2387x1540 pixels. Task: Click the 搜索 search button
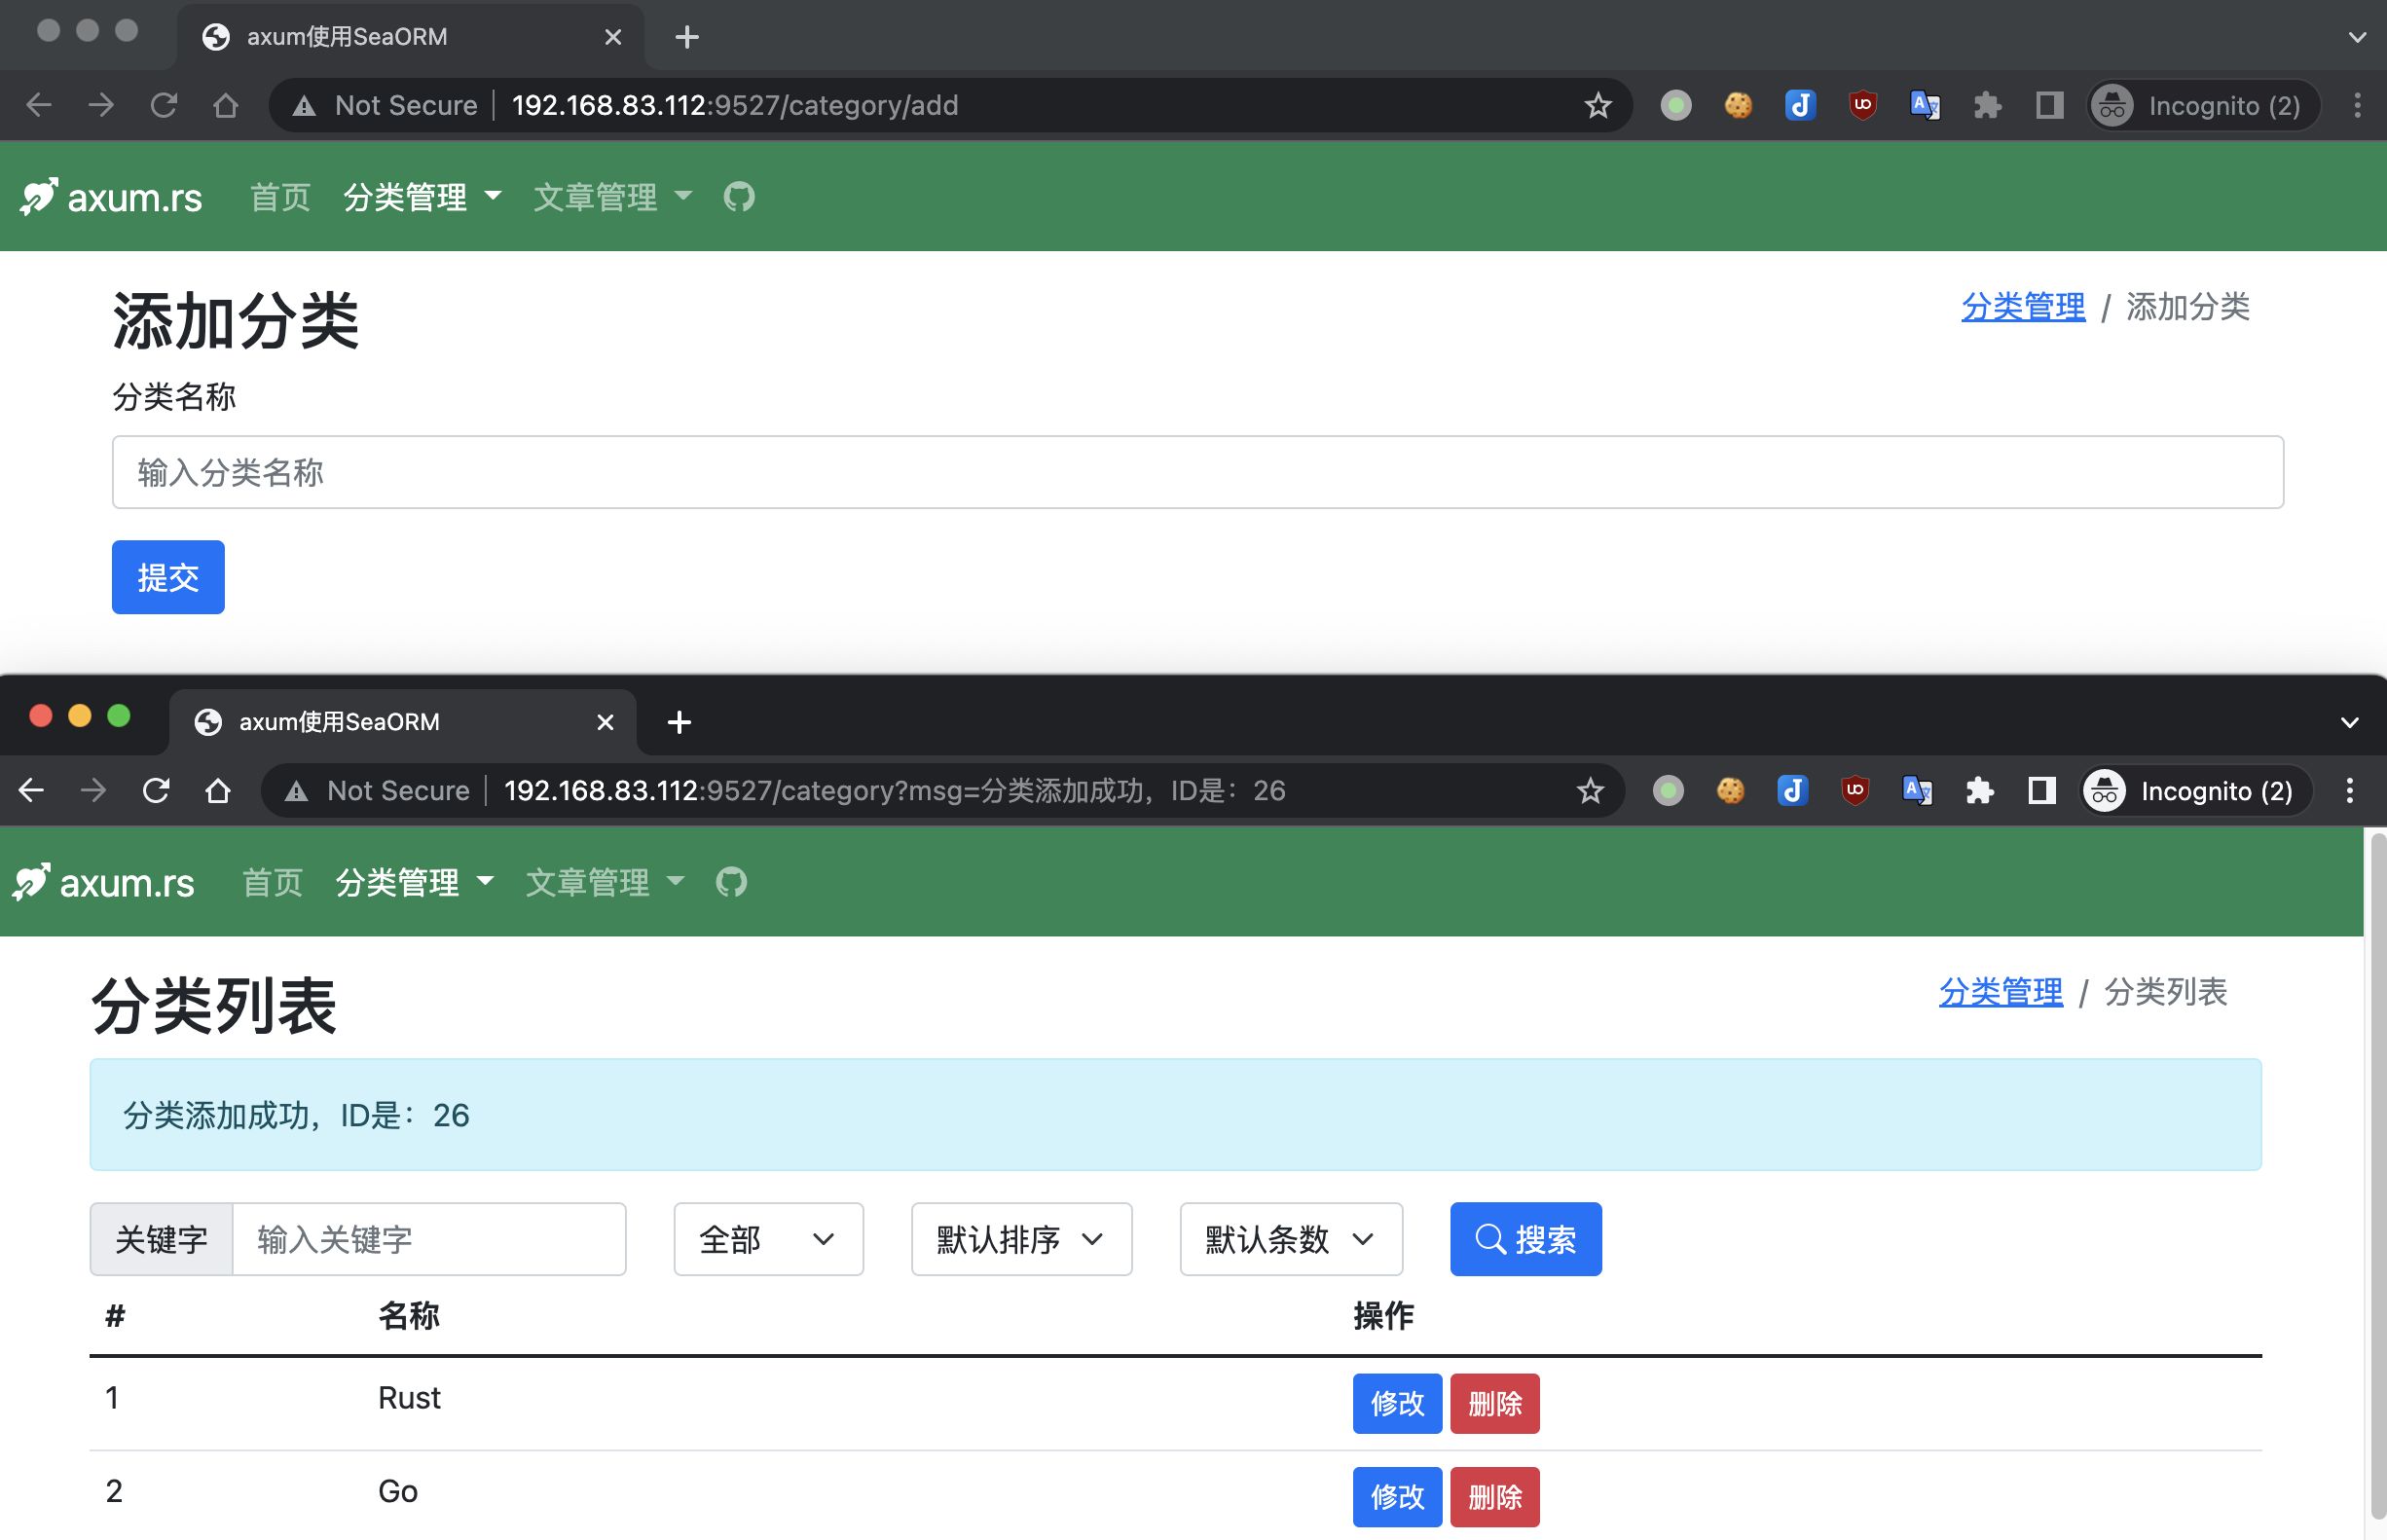coord(1525,1239)
